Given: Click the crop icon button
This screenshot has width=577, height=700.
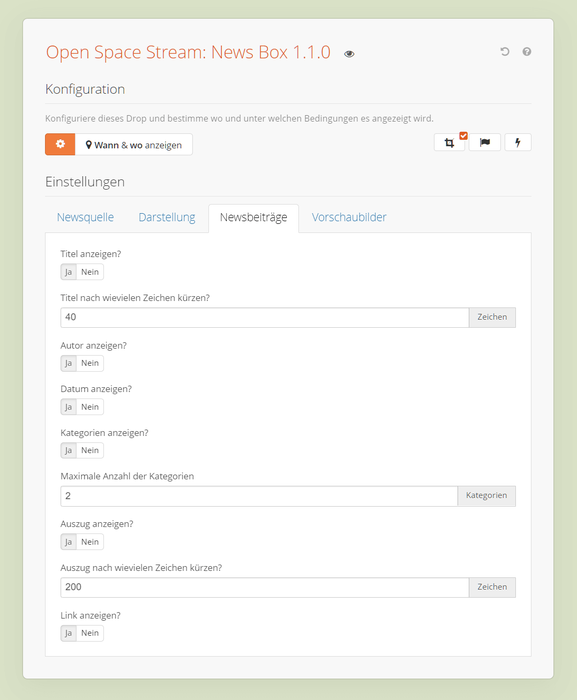Looking at the screenshot, I should coord(449,142).
